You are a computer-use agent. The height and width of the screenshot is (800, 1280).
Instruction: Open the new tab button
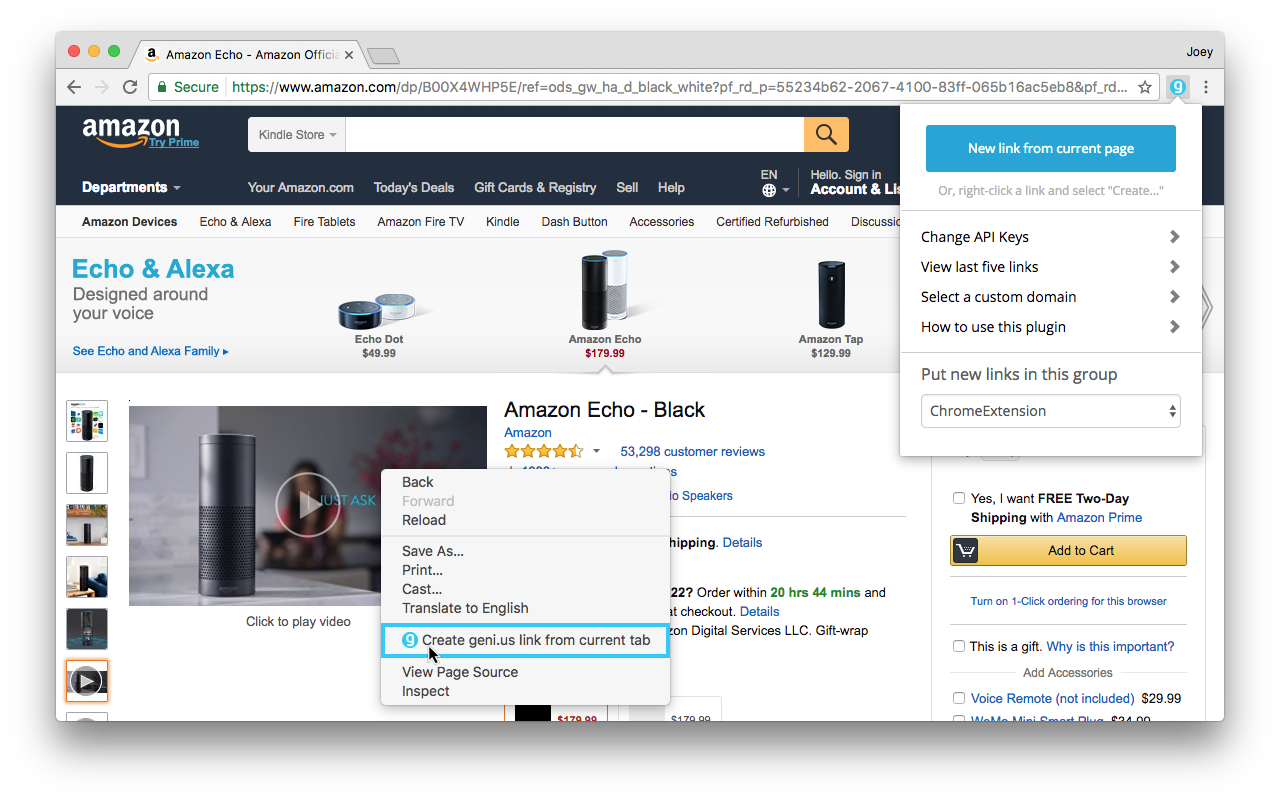[383, 54]
